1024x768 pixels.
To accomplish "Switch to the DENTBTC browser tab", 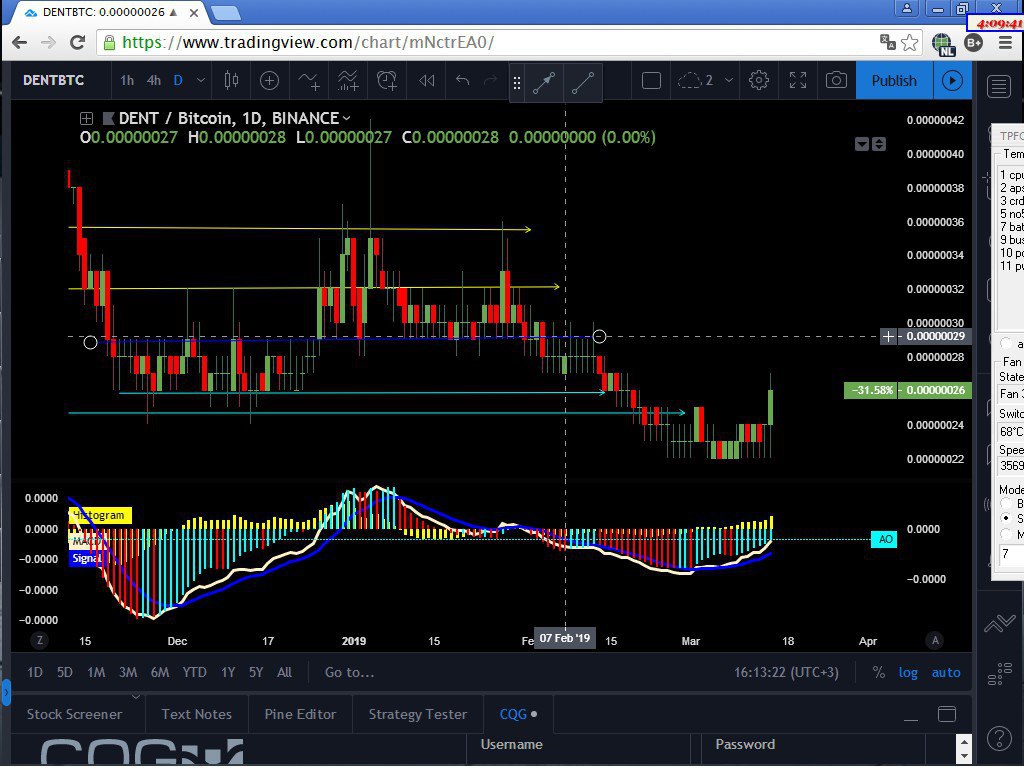I will tap(108, 12).
